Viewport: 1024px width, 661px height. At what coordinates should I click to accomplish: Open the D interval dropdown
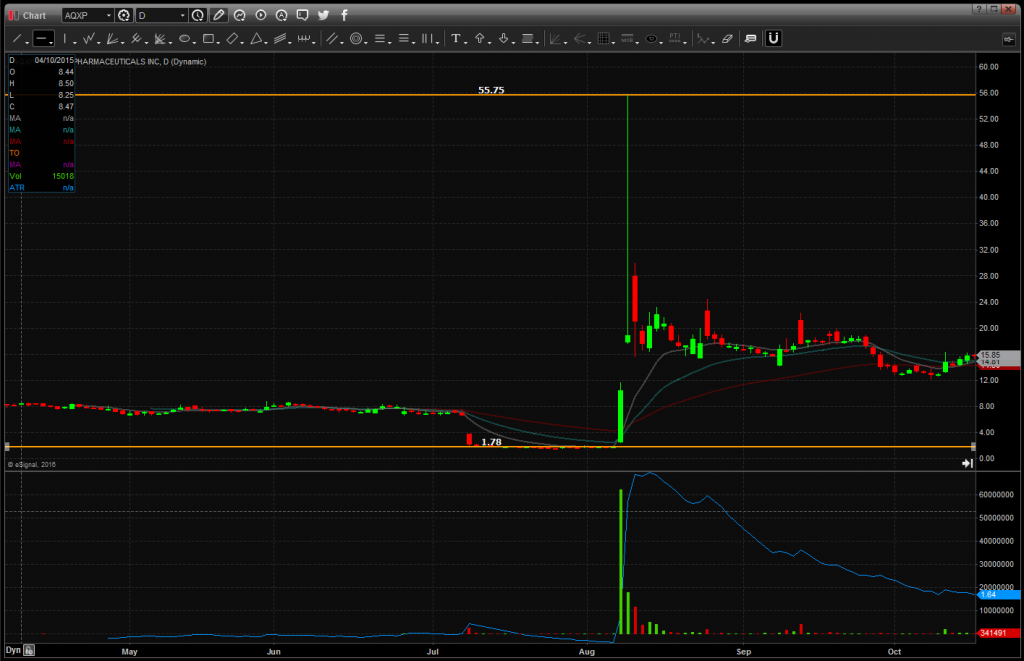pyautogui.click(x=183, y=16)
